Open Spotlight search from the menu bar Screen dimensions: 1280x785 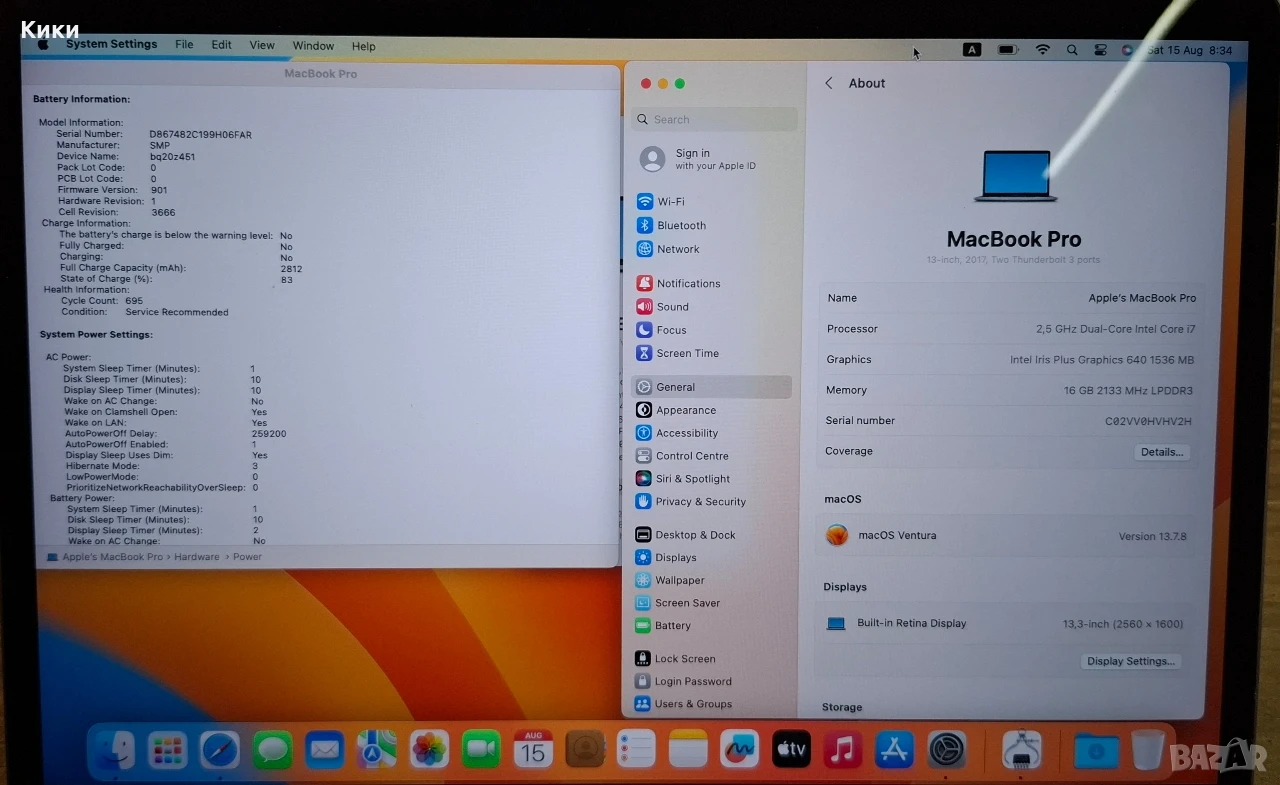1072,49
